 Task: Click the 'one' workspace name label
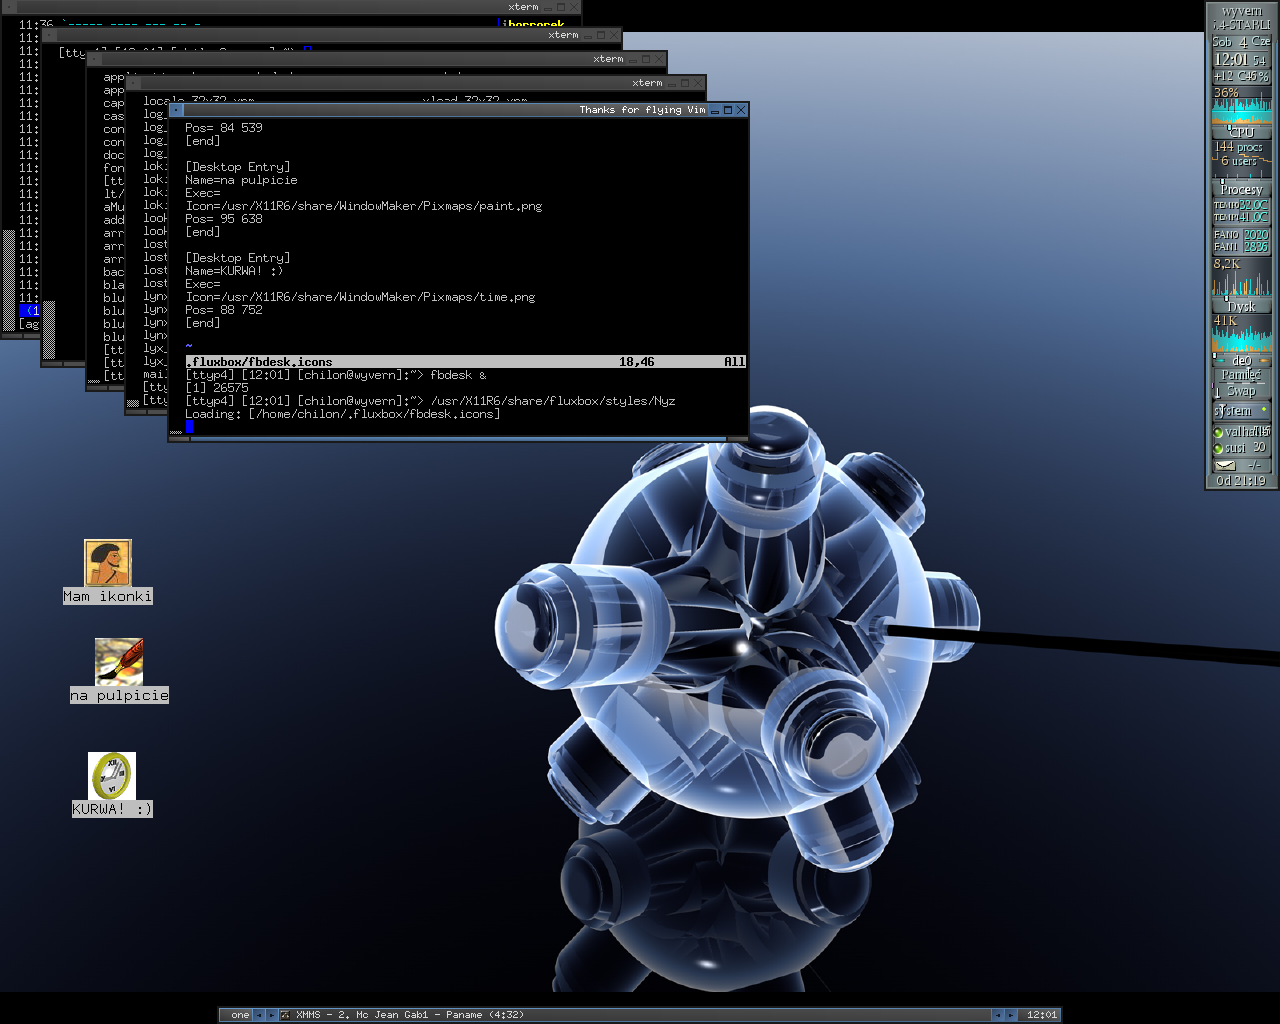(240, 1015)
